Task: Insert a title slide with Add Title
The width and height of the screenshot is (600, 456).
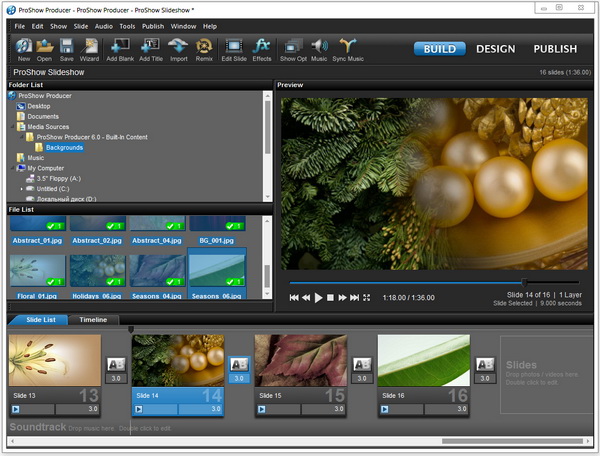Action: point(151,50)
